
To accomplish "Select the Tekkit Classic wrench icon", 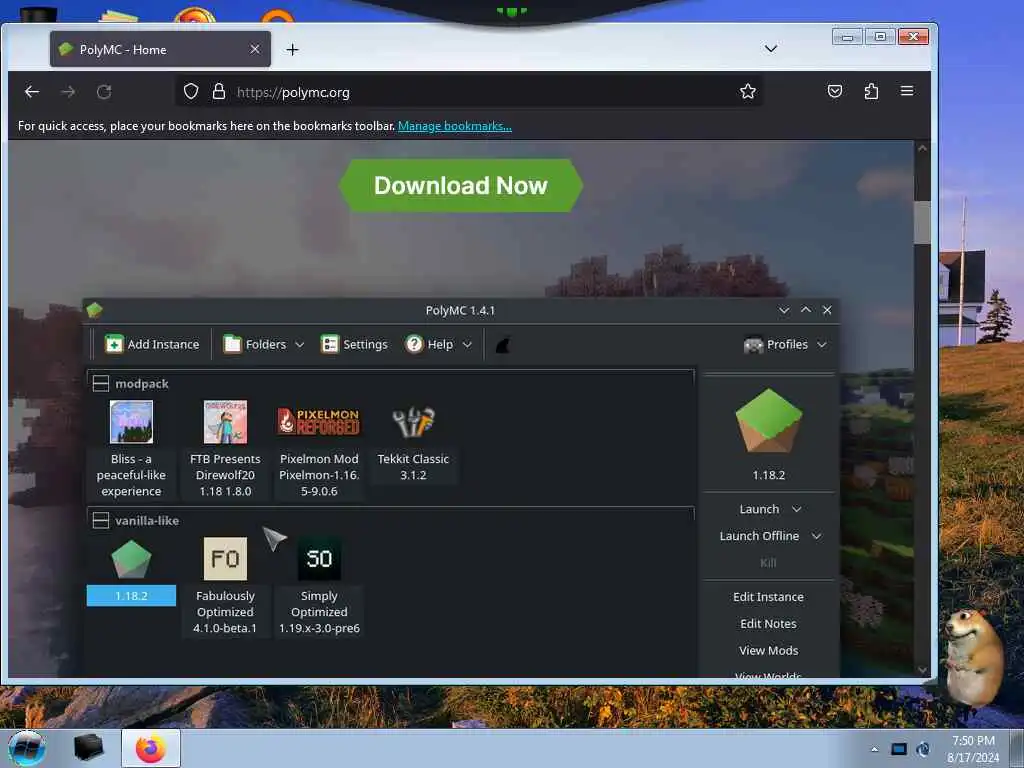I will coord(413,422).
